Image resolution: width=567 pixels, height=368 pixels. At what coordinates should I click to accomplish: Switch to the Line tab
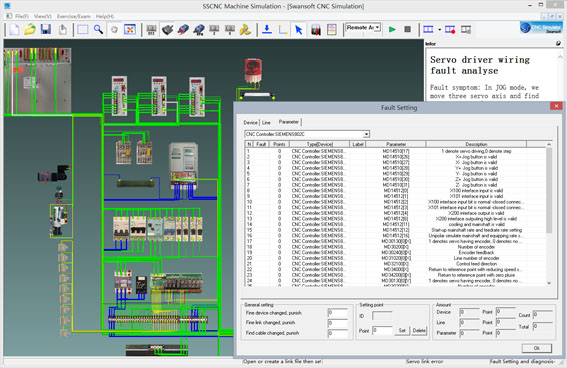point(266,123)
